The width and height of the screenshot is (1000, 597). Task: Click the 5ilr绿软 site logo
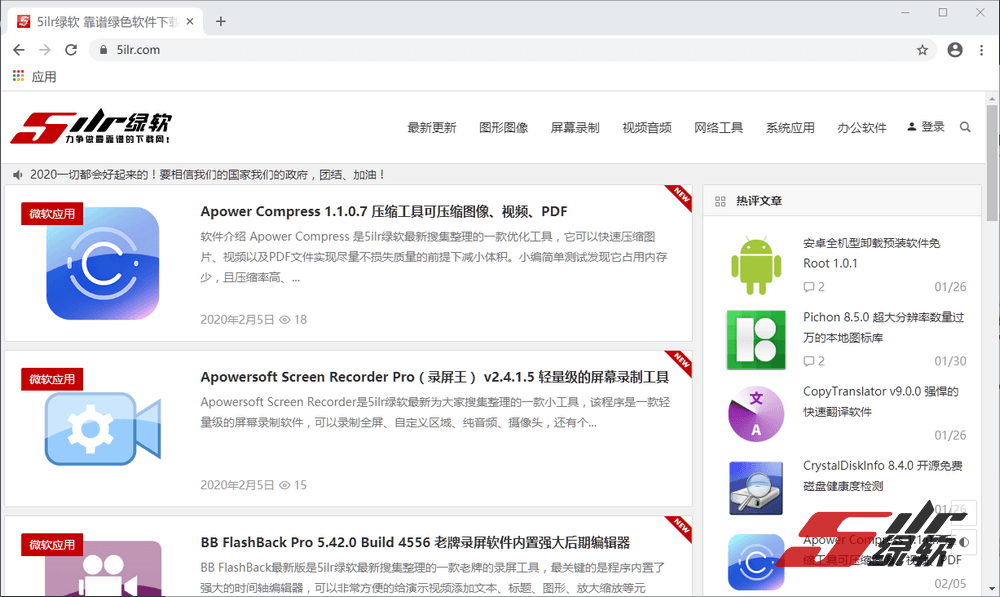tap(91, 128)
